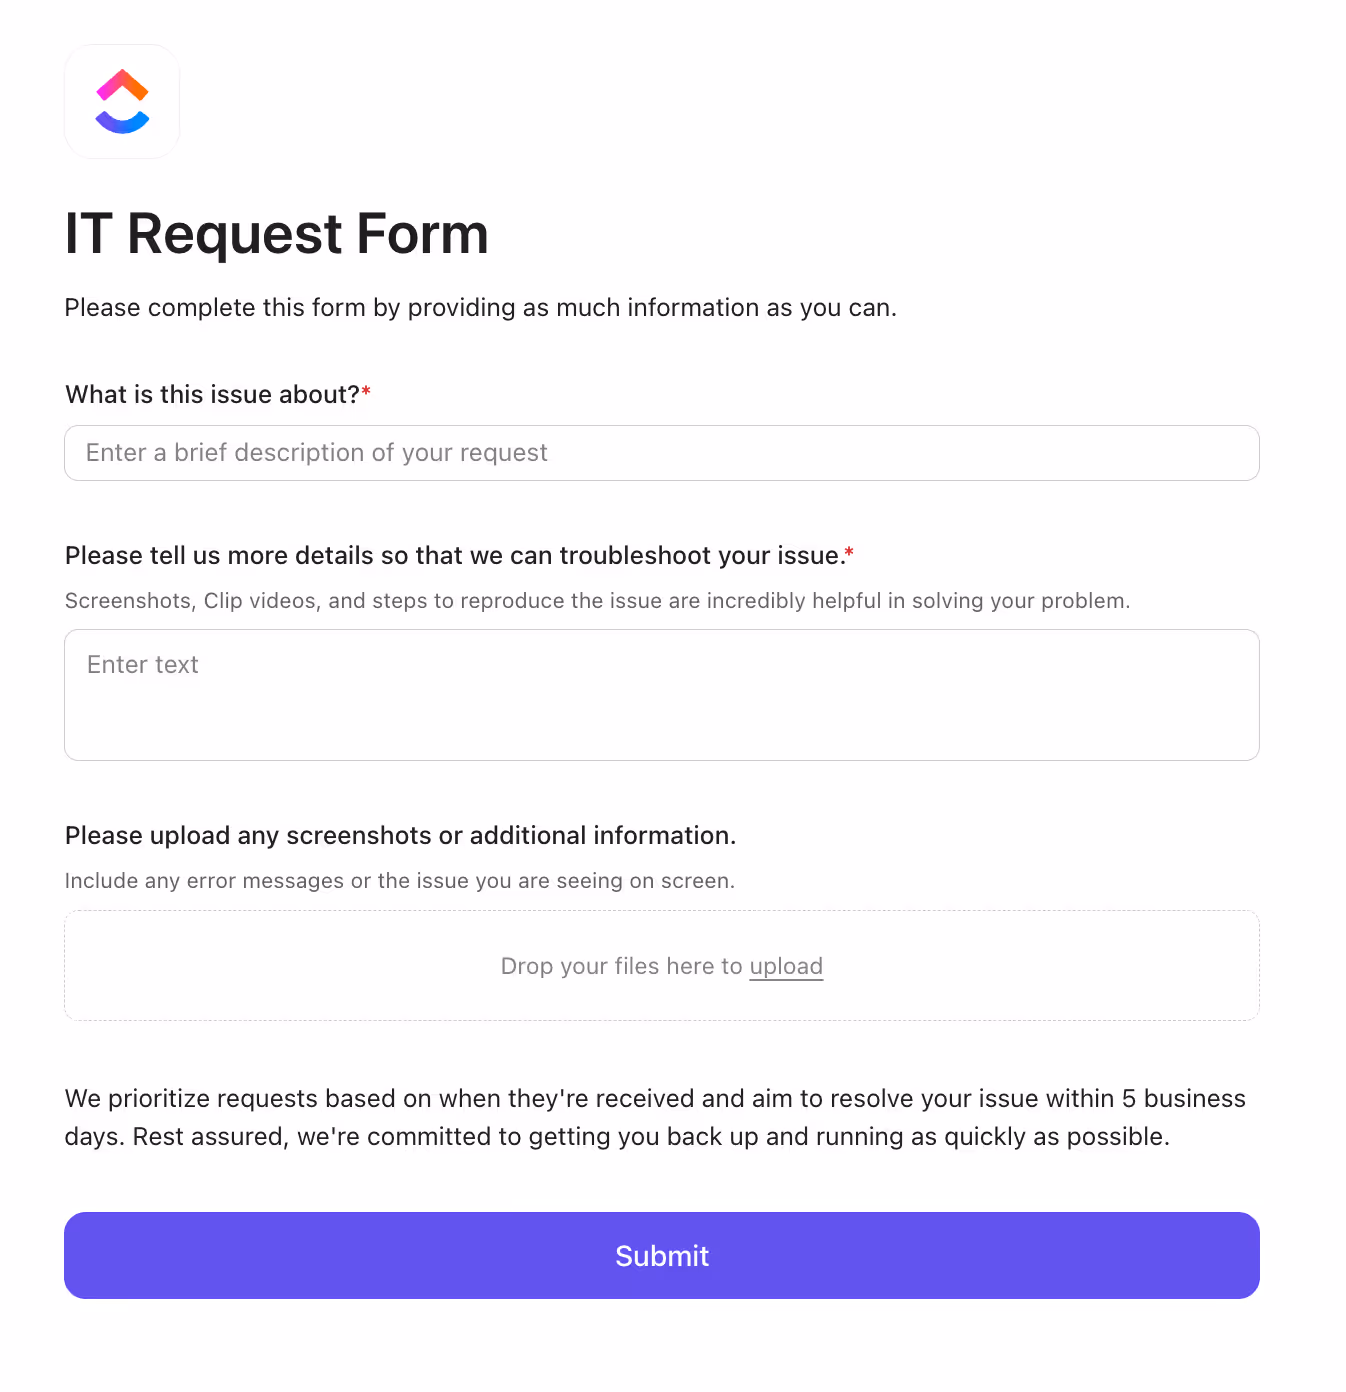Click the 'upload' link in the file drop area
Image resolution: width=1346 pixels, height=1392 pixels.
click(x=786, y=966)
